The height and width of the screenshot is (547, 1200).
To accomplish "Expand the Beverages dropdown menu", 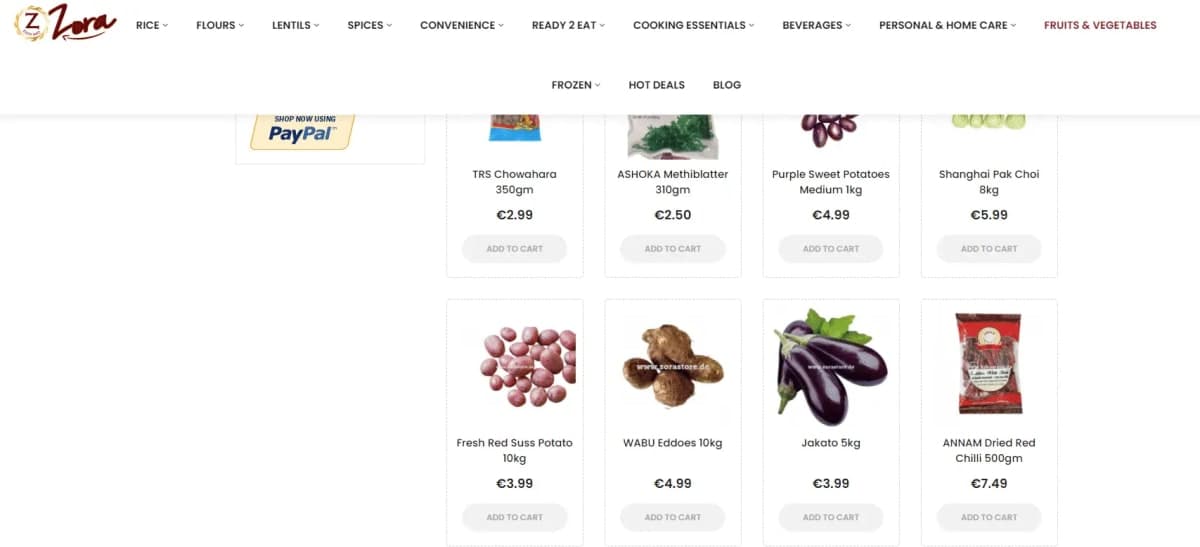I will [816, 25].
